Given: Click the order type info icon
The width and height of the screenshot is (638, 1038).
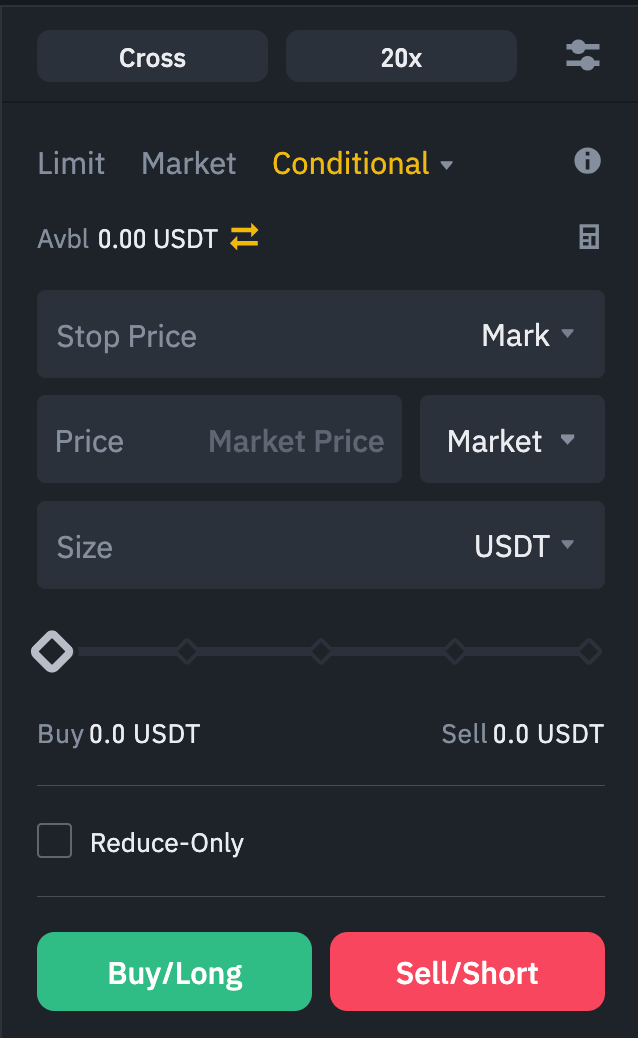Looking at the screenshot, I should tap(587, 161).
